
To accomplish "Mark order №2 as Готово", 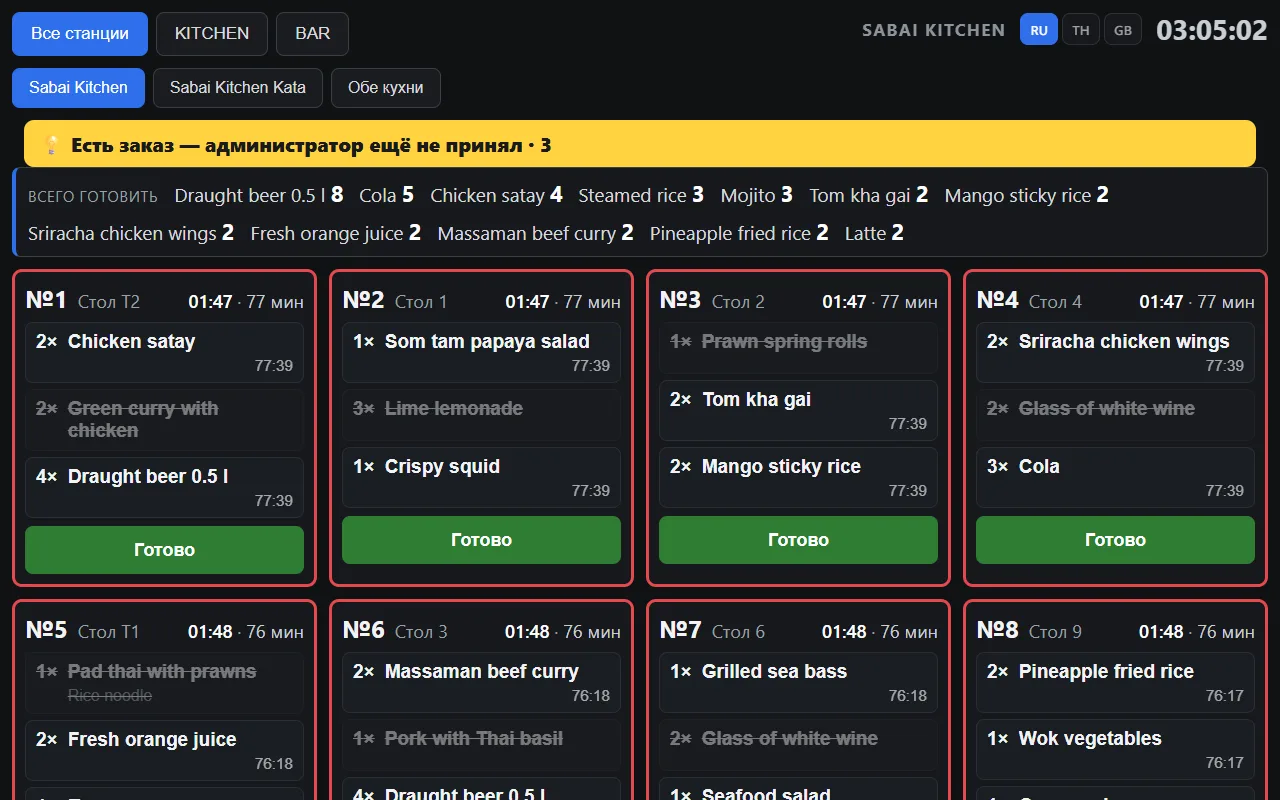I will [x=481, y=540].
